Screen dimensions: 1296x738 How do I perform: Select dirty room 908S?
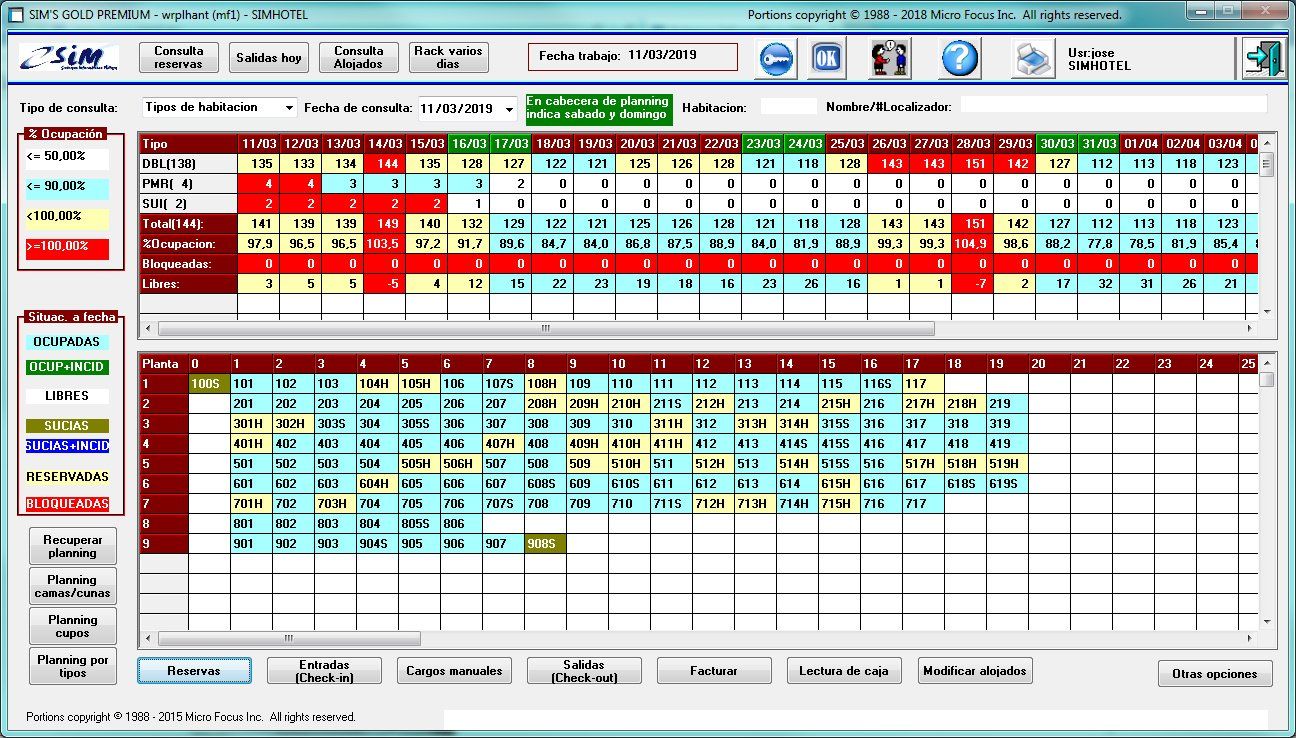tap(546, 543)
